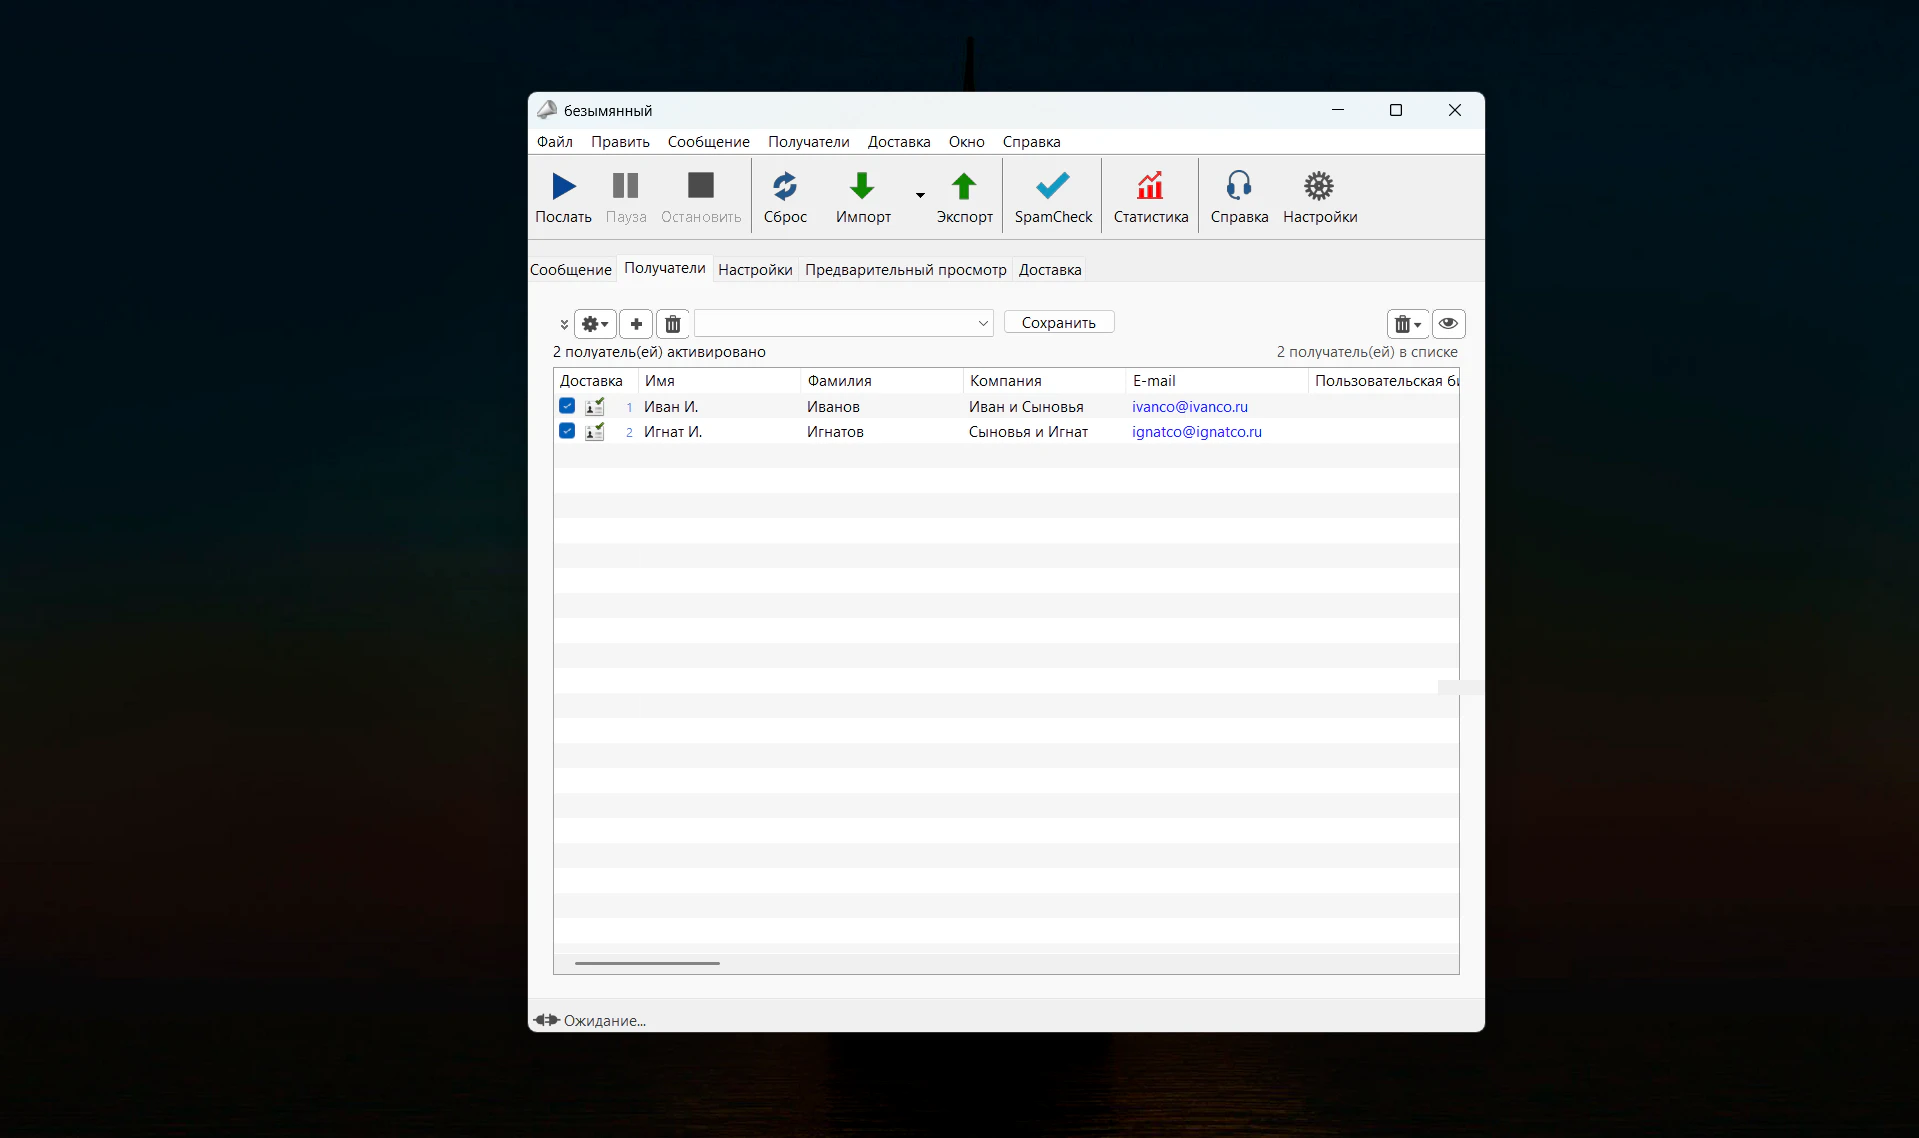1919x1138 pixels.
Task: Click the "Ожидание..." status text
Action: (x=605, y=1021)
